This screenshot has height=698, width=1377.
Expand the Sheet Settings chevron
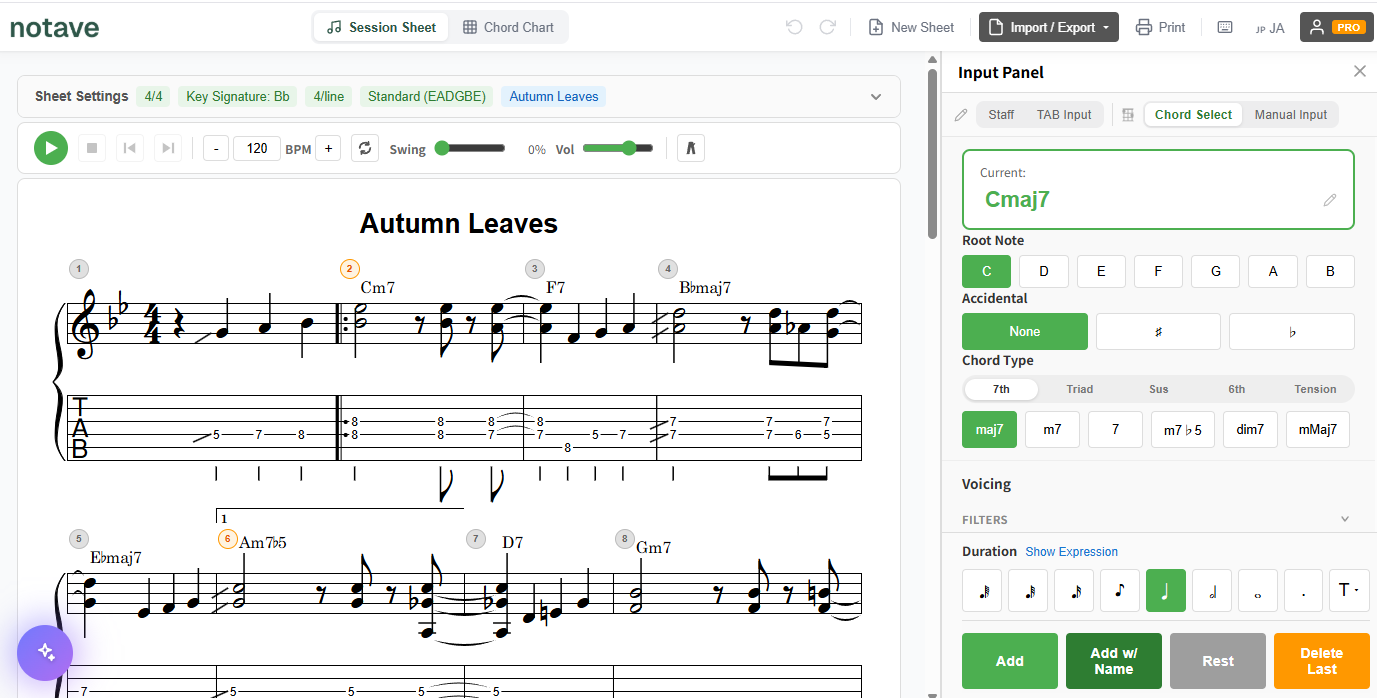876,97
